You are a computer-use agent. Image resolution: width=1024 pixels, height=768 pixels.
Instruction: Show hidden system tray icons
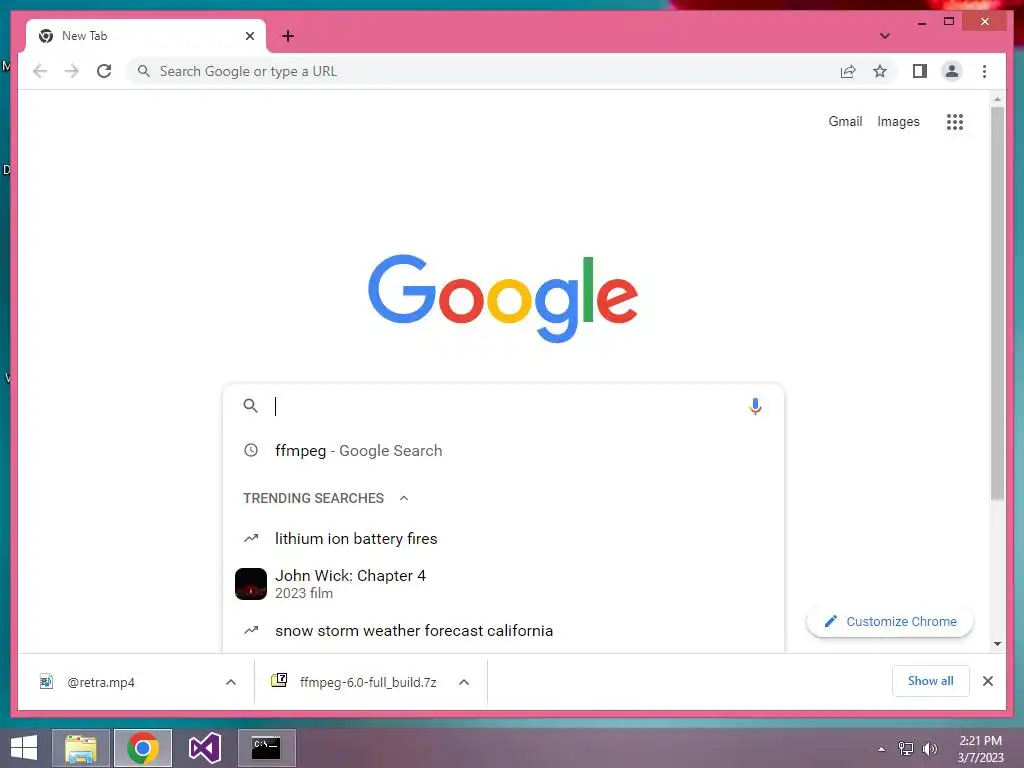882,749
